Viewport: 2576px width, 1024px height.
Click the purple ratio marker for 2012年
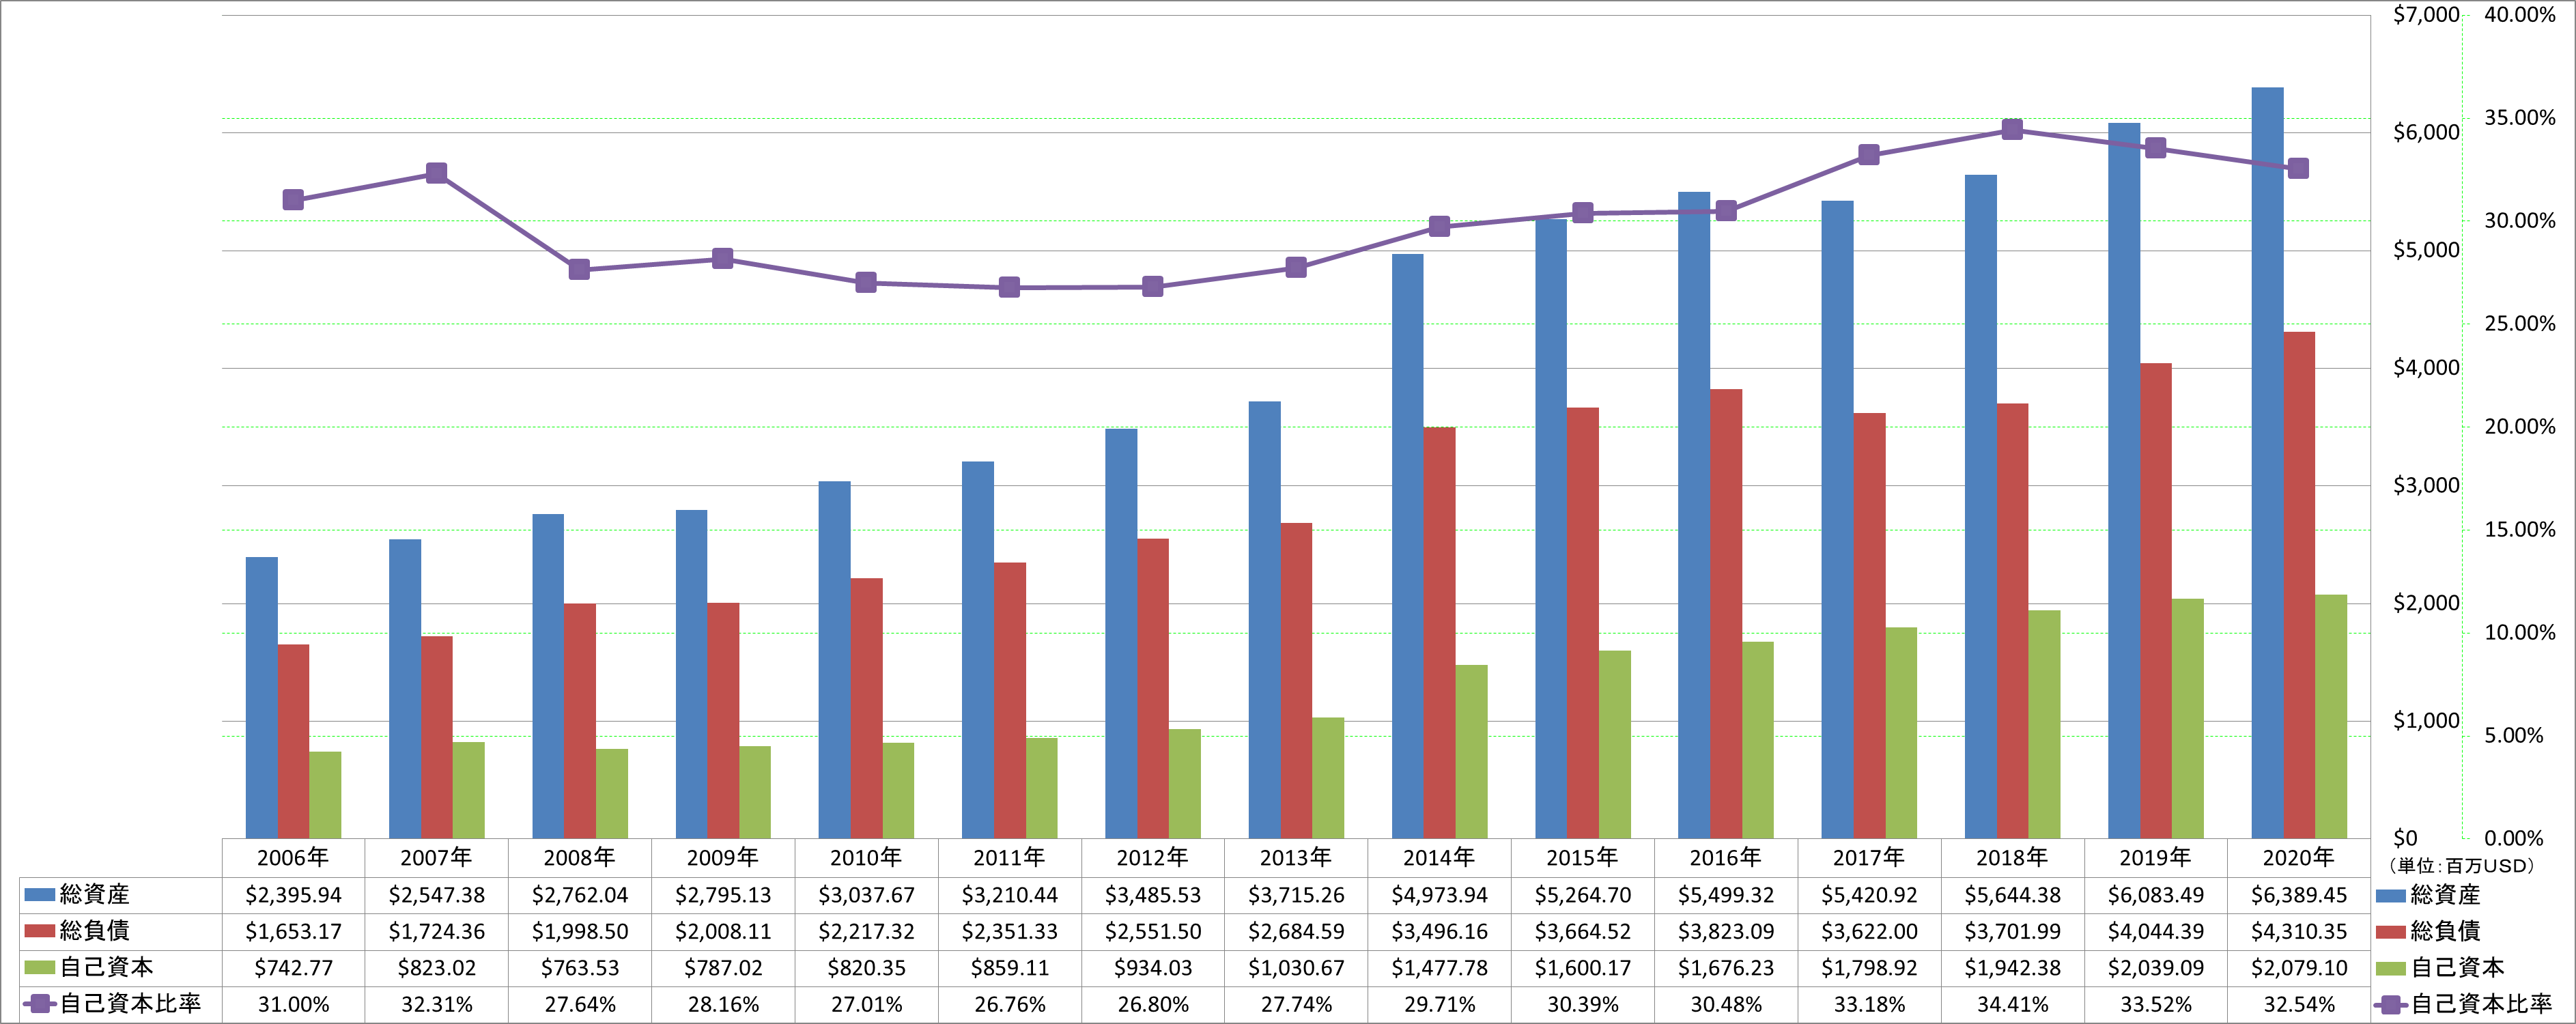tap(1153, 287)
